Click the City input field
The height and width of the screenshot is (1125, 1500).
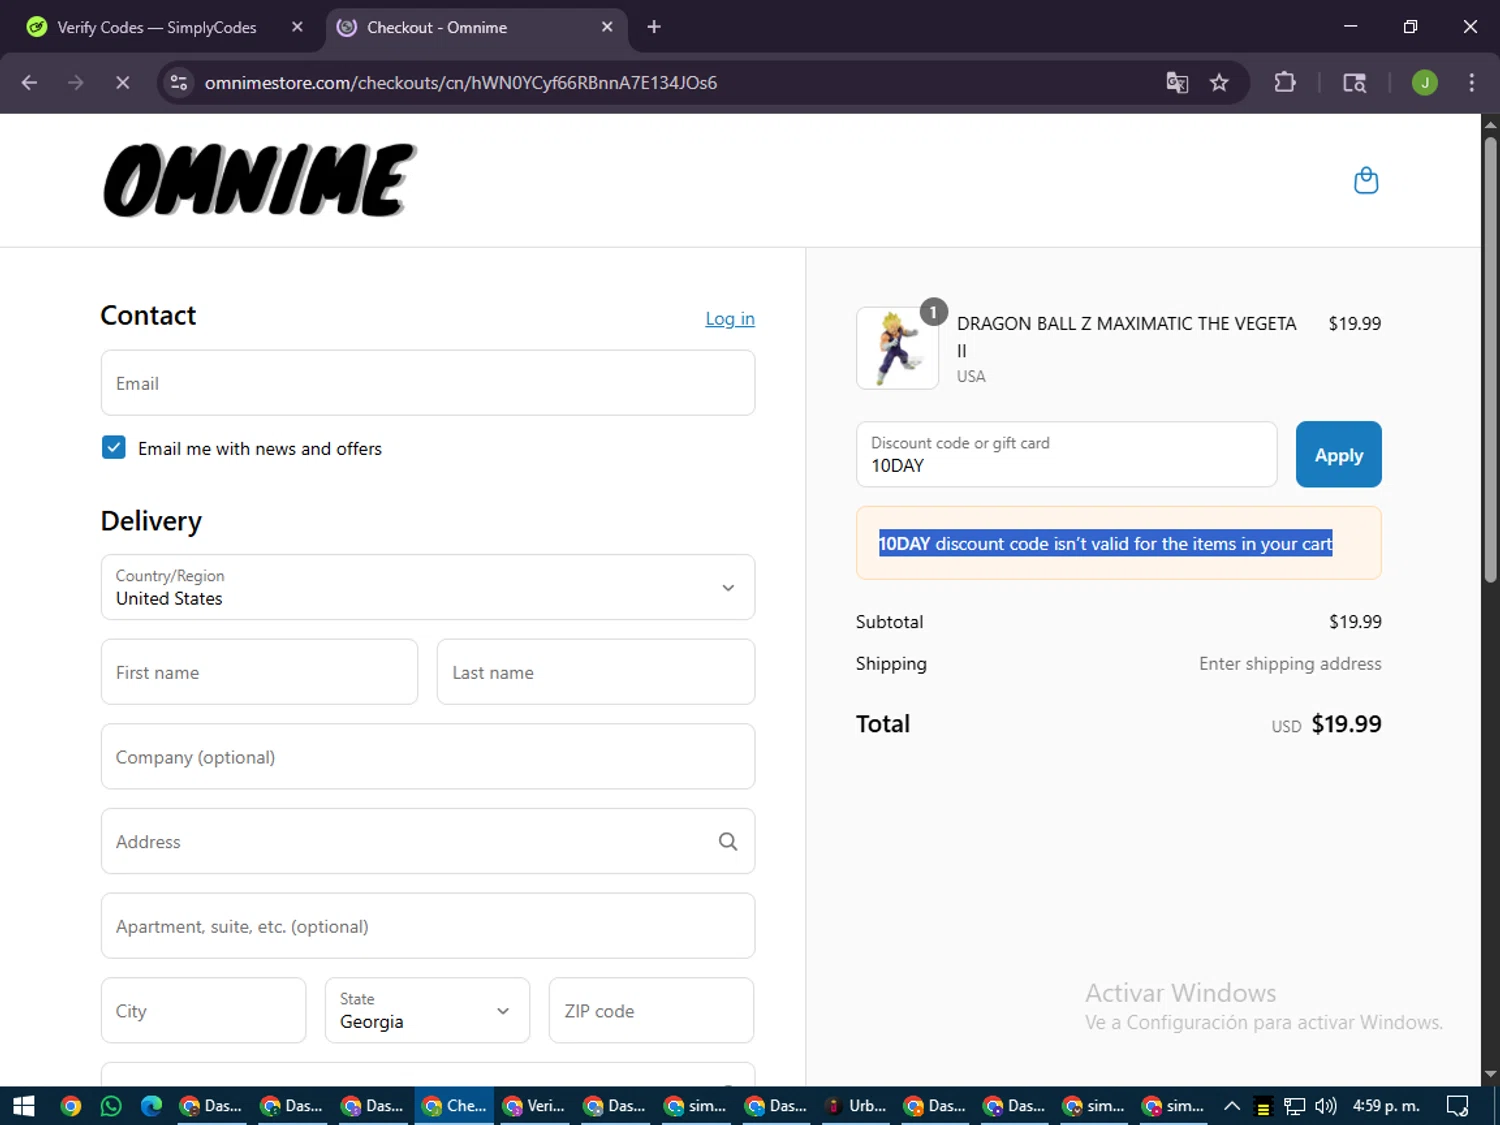[203, 1010]
